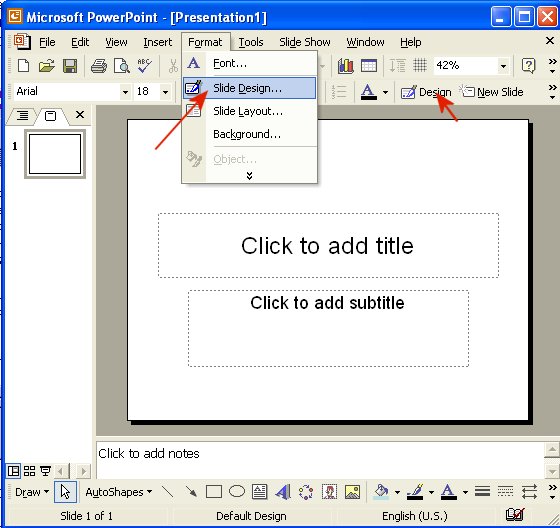560x528 pixels.
Task: Click the 'Click to add subtitle' placeholder
Action: click(328, 328)
